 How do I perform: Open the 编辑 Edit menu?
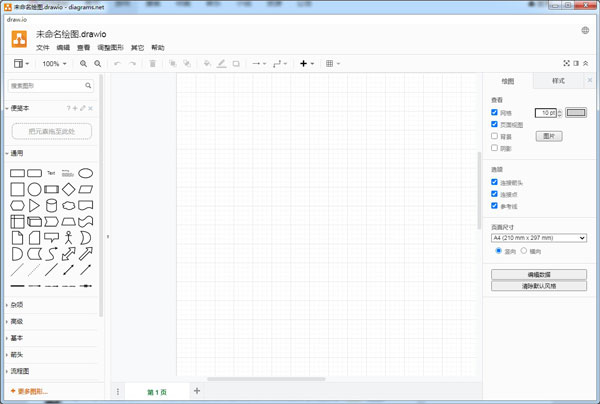pyautogui.click(x=63, y=47)
